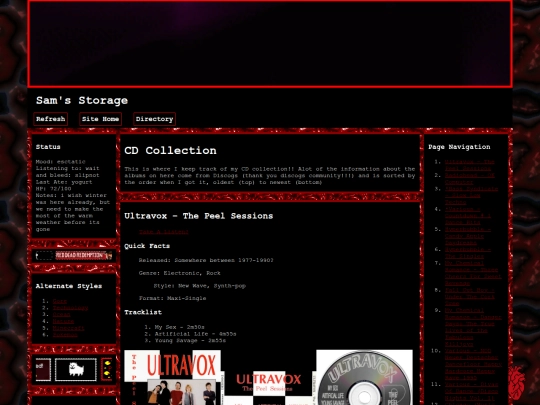The height and width of the screenshot is (405, 540).
Task: Open Page Navigation item number 8
Action: pyautogui.click(x=469, y=297)
